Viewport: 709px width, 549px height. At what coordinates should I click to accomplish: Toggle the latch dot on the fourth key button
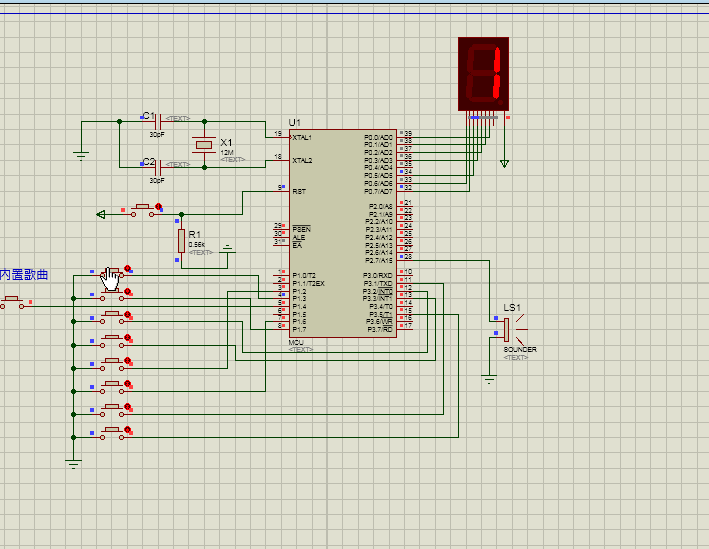point(128,337)
